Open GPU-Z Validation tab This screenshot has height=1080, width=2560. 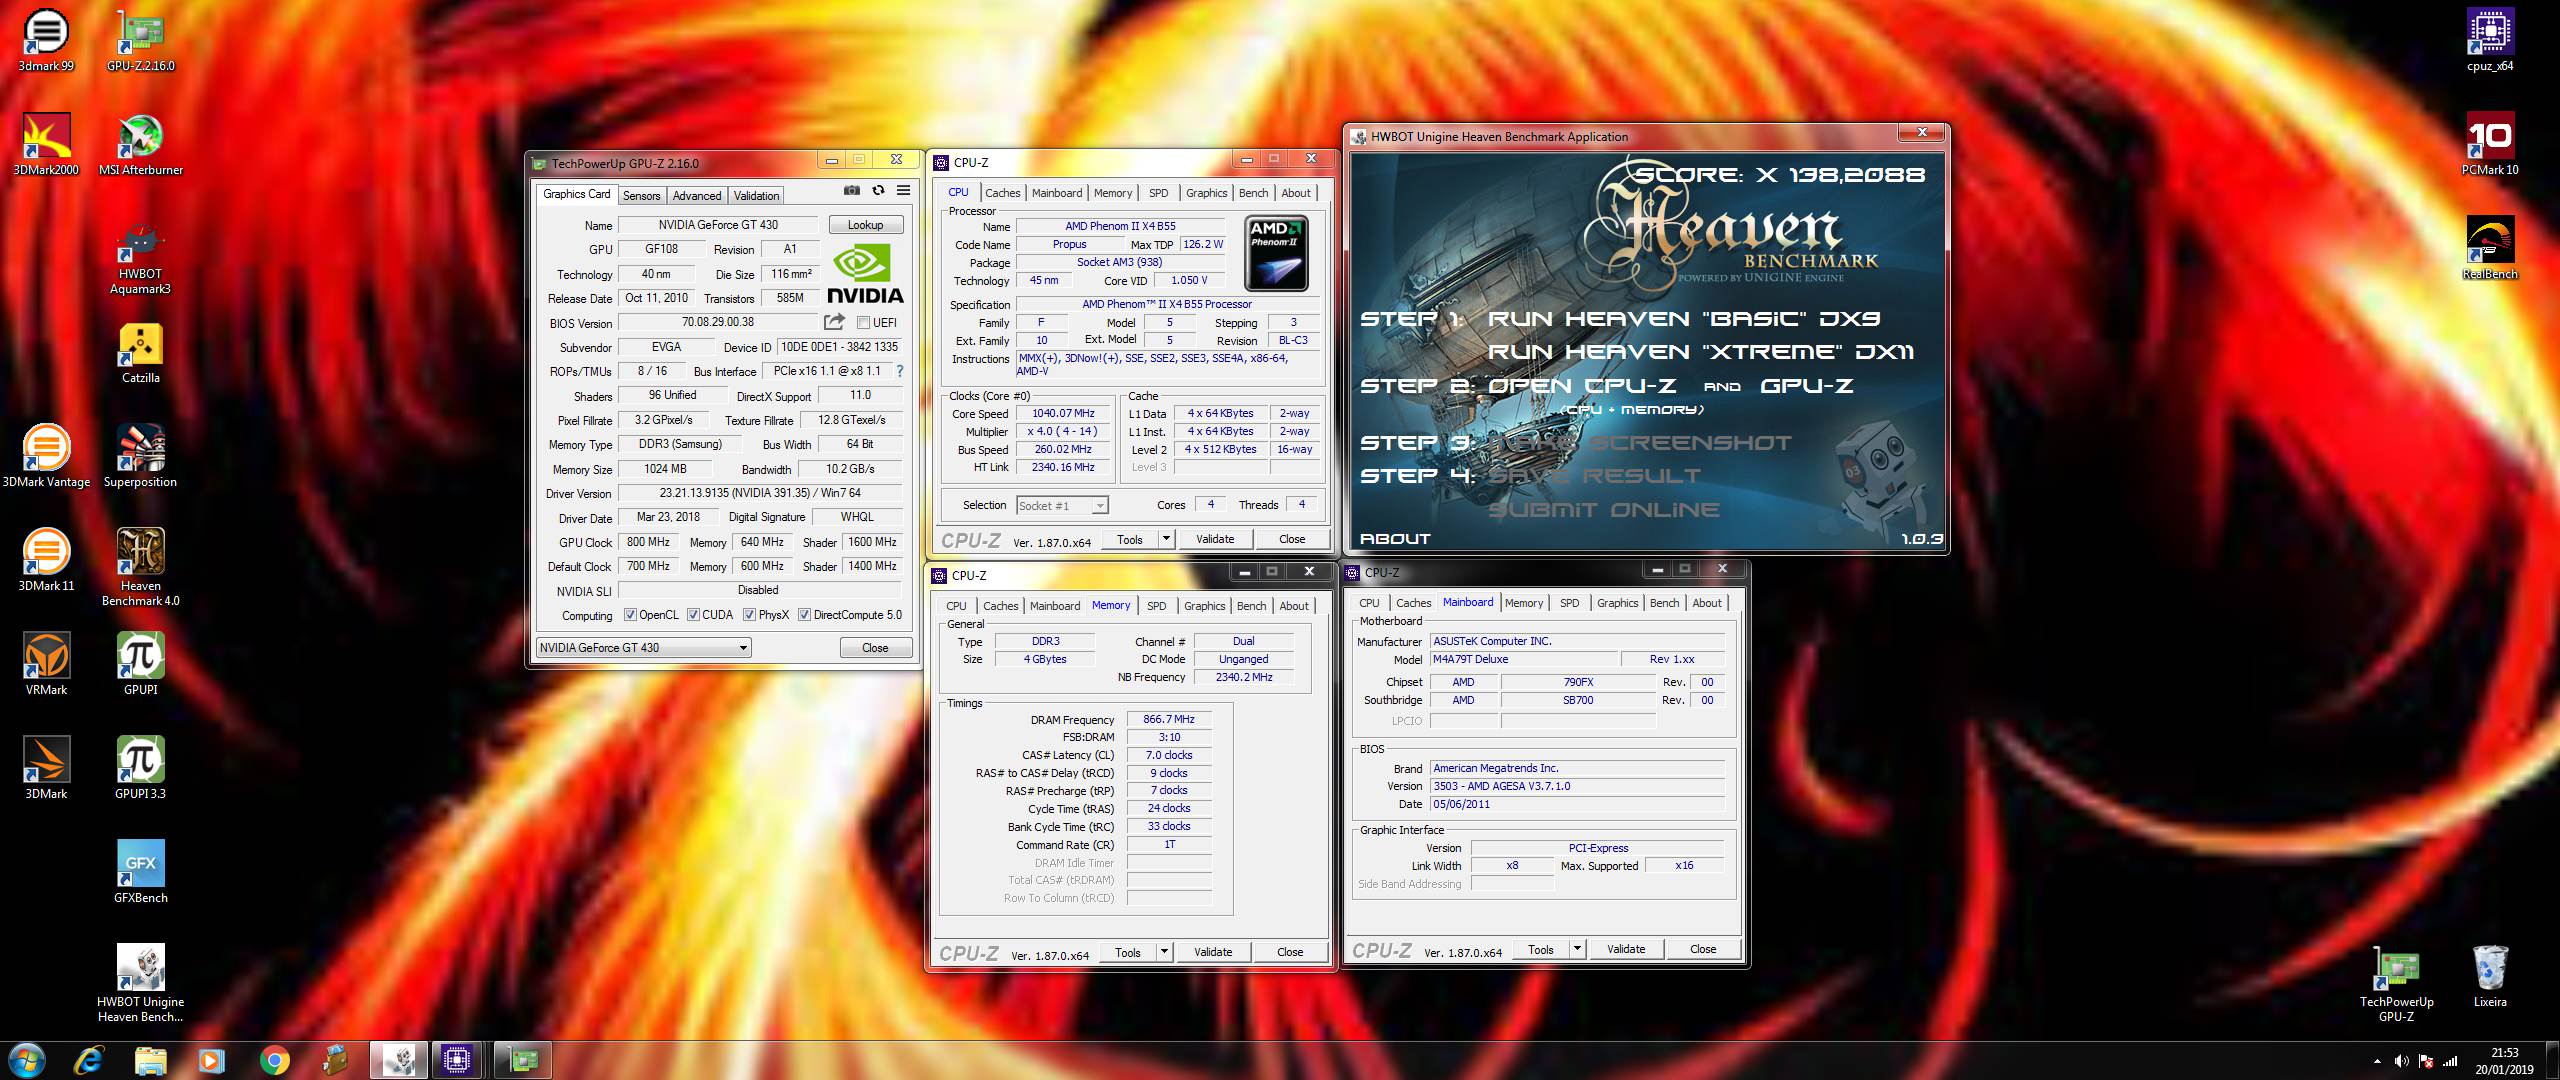click(x=756, y=196)
